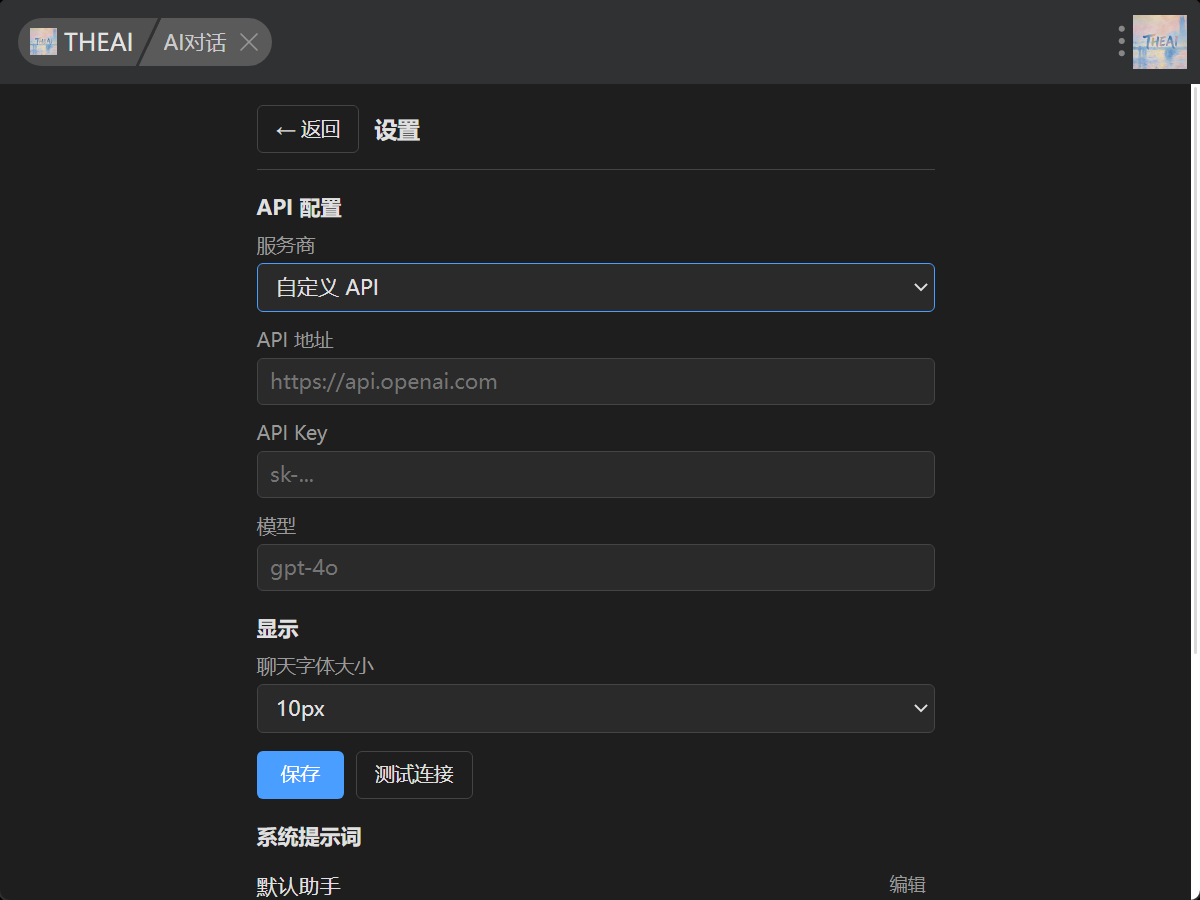Open the three-dot more options menu
Screen dimensions: 1200x900
pyautogui.click(x=1121, y=42)
